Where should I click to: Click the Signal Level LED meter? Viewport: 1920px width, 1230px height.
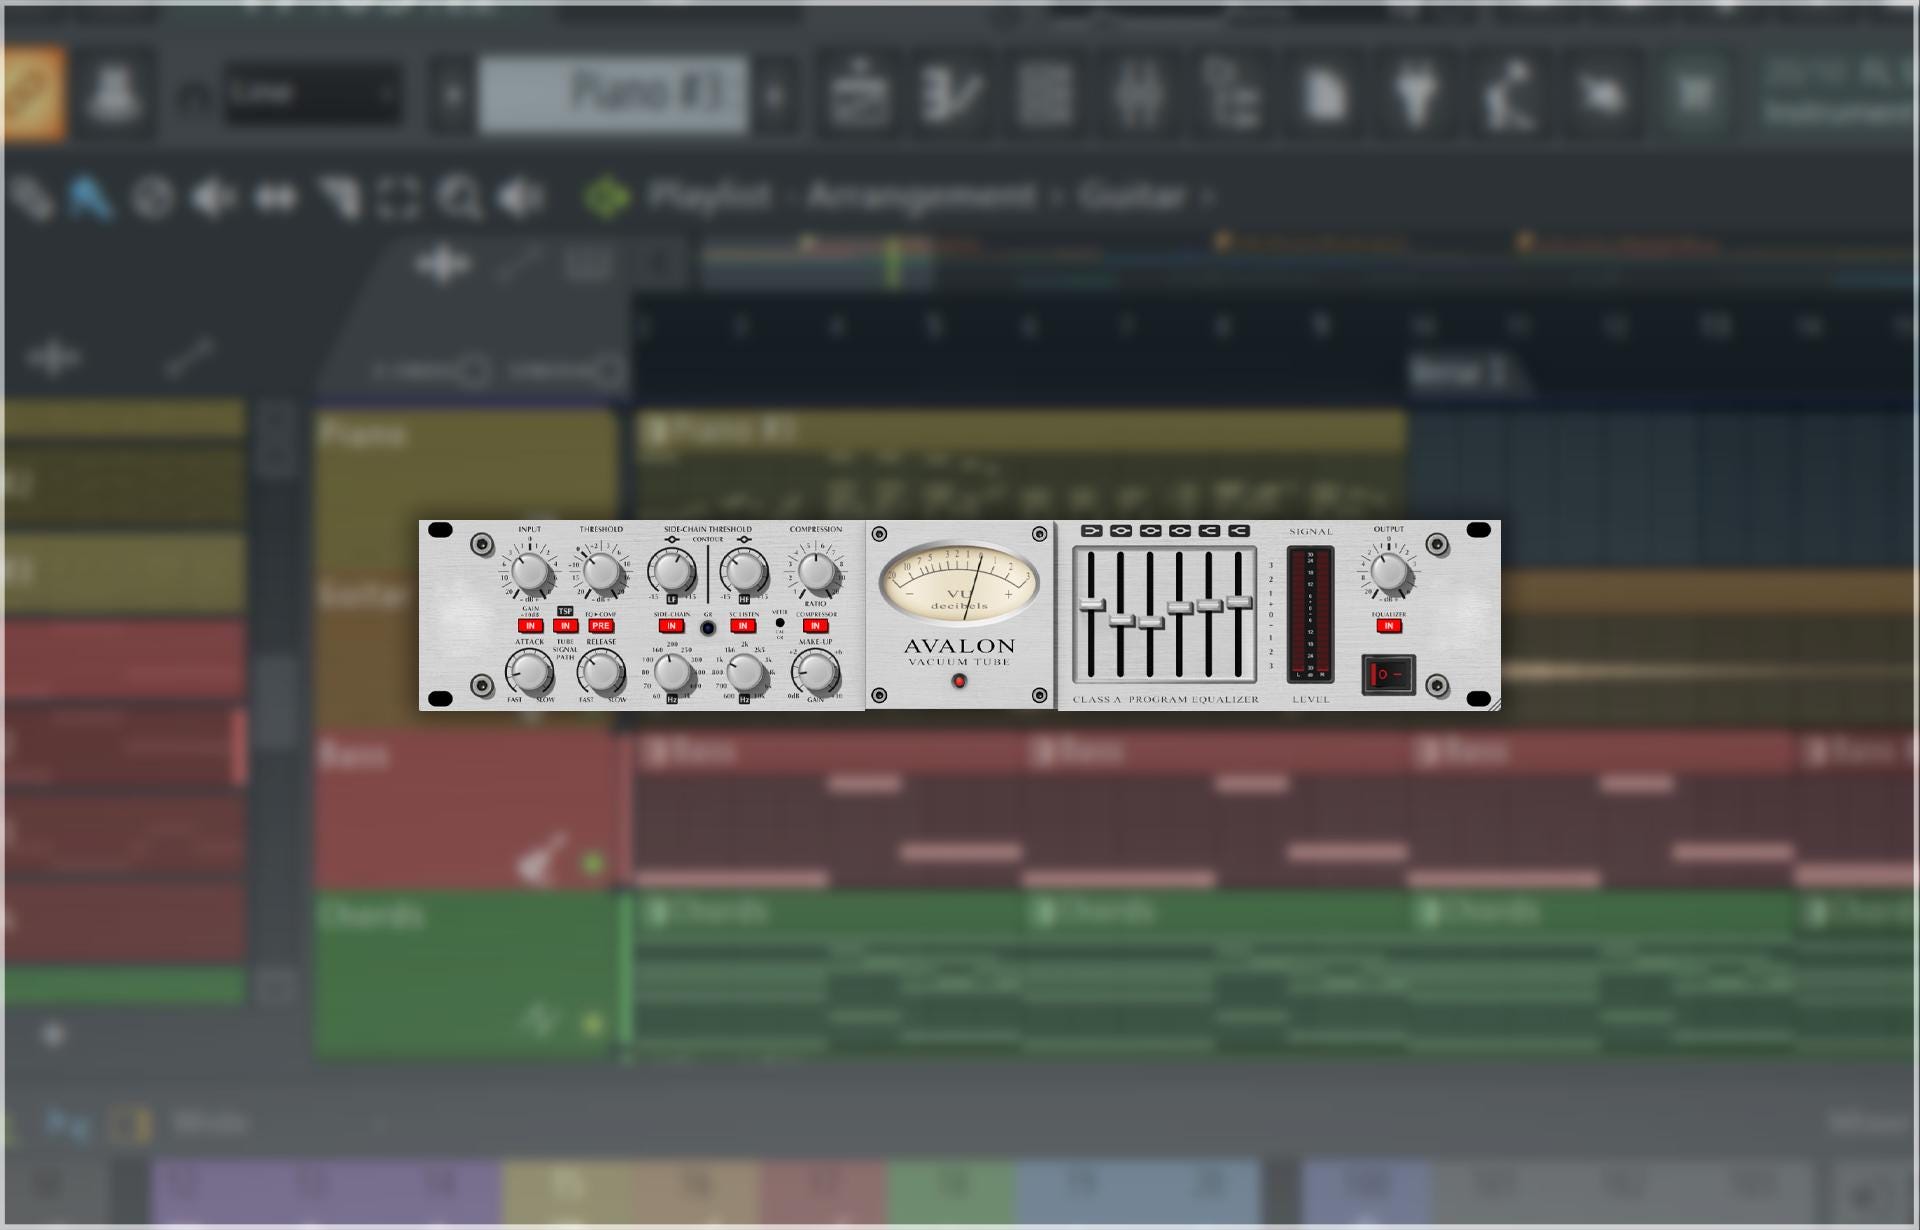click(1310, 614)
